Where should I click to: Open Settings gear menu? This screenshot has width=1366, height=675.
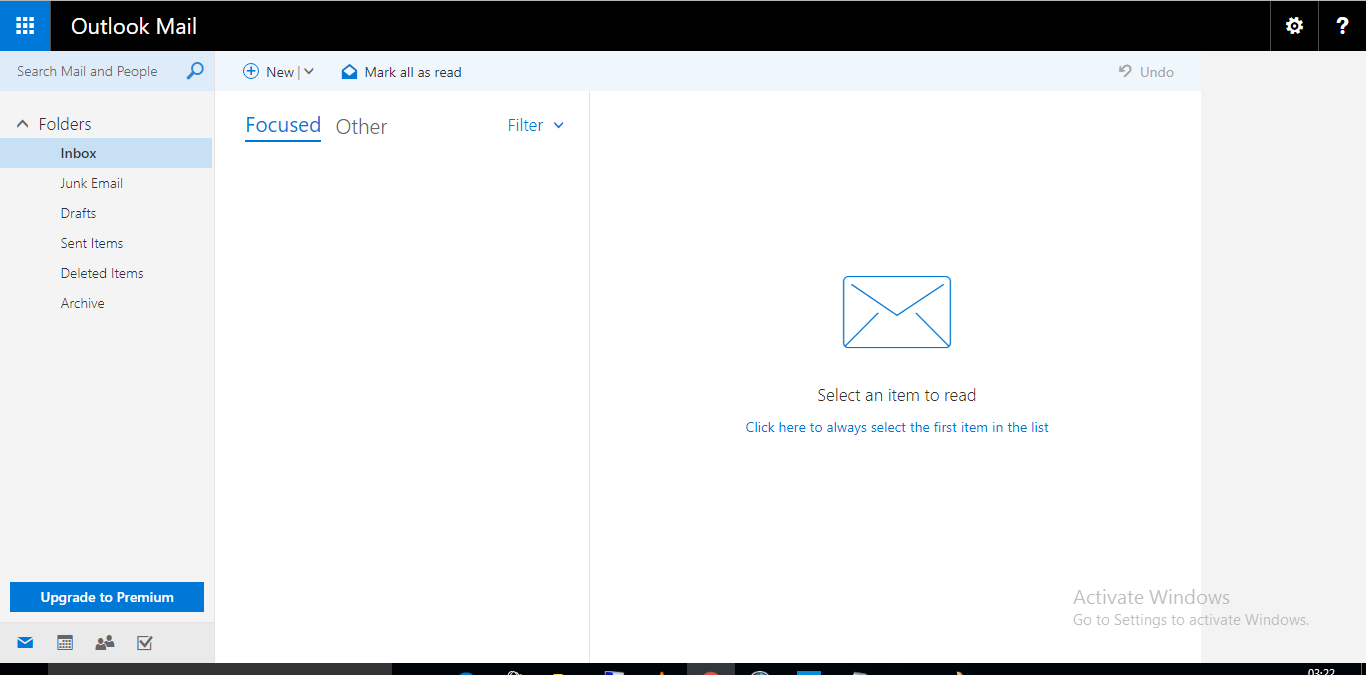point(1294,26)
